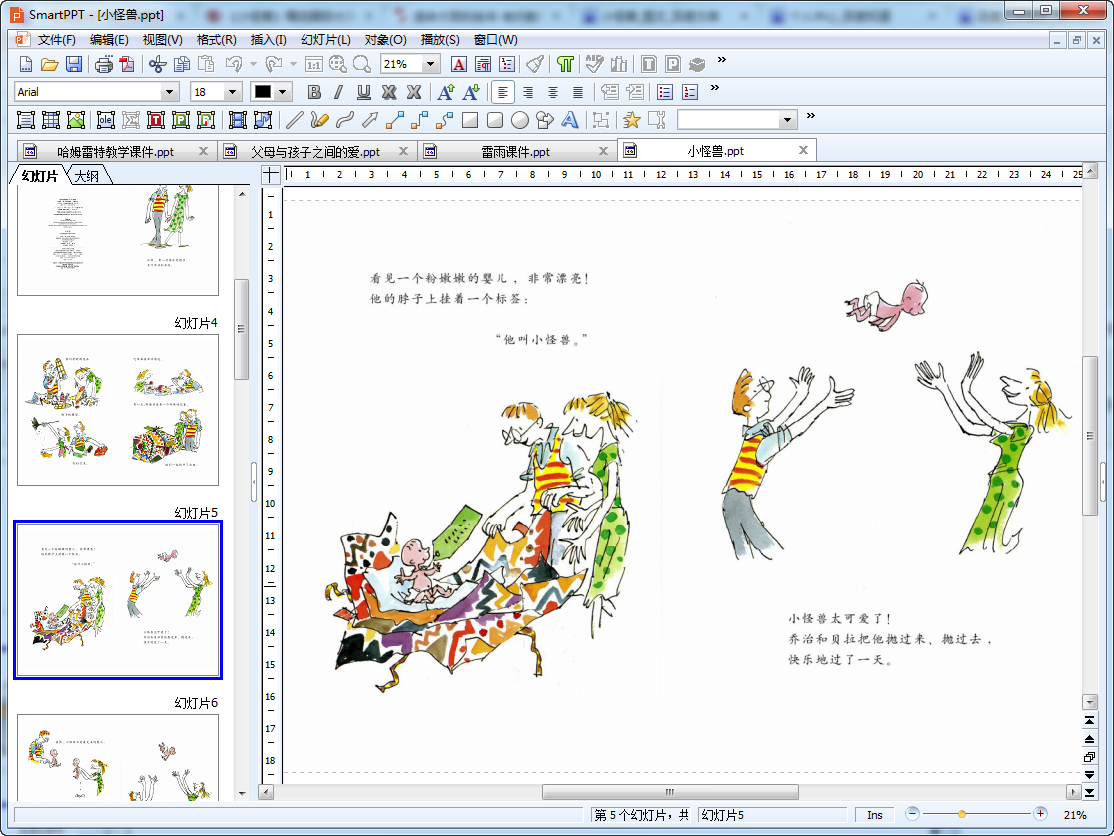Insert a sound object with the music note icon
1114x836 pixels.
[263, 120]
